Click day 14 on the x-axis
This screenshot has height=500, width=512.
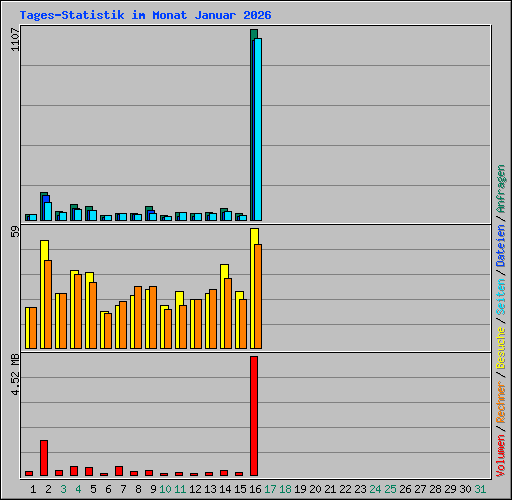(225, 489)
